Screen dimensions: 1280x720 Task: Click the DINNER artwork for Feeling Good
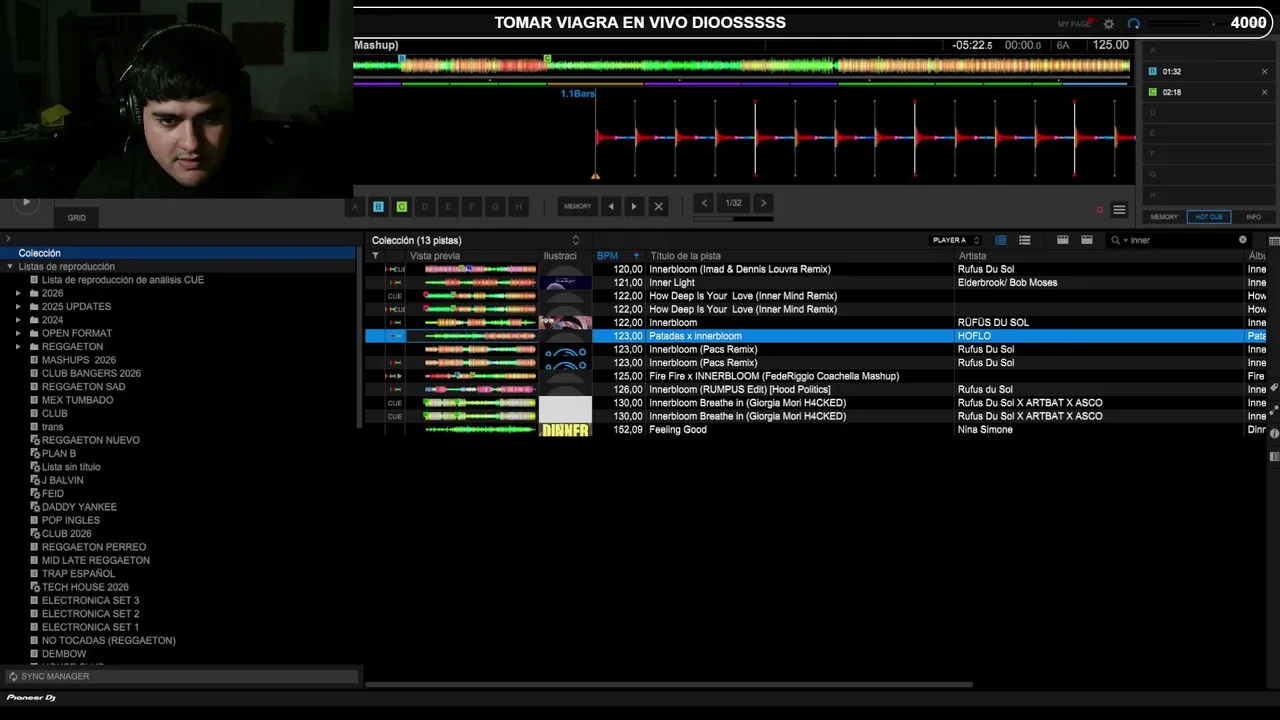click(565, 430)
